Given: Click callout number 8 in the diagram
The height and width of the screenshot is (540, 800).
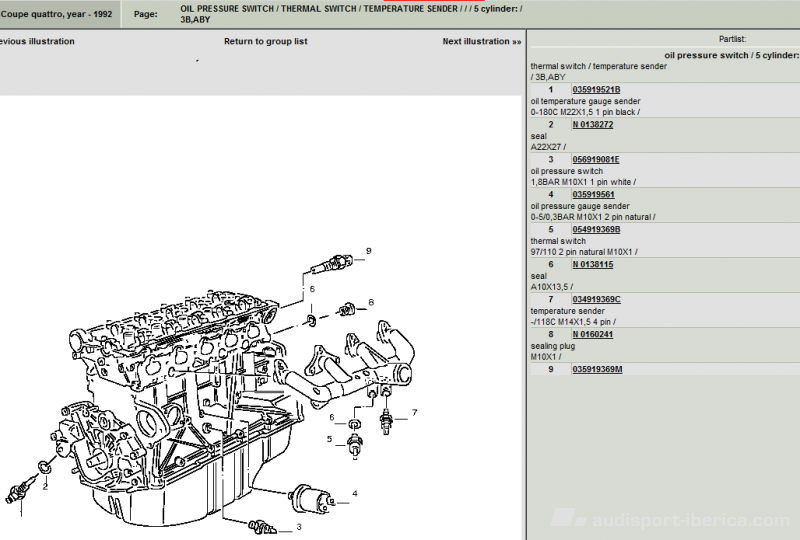Looking at the screenshot, I should [x=371, y=302].
